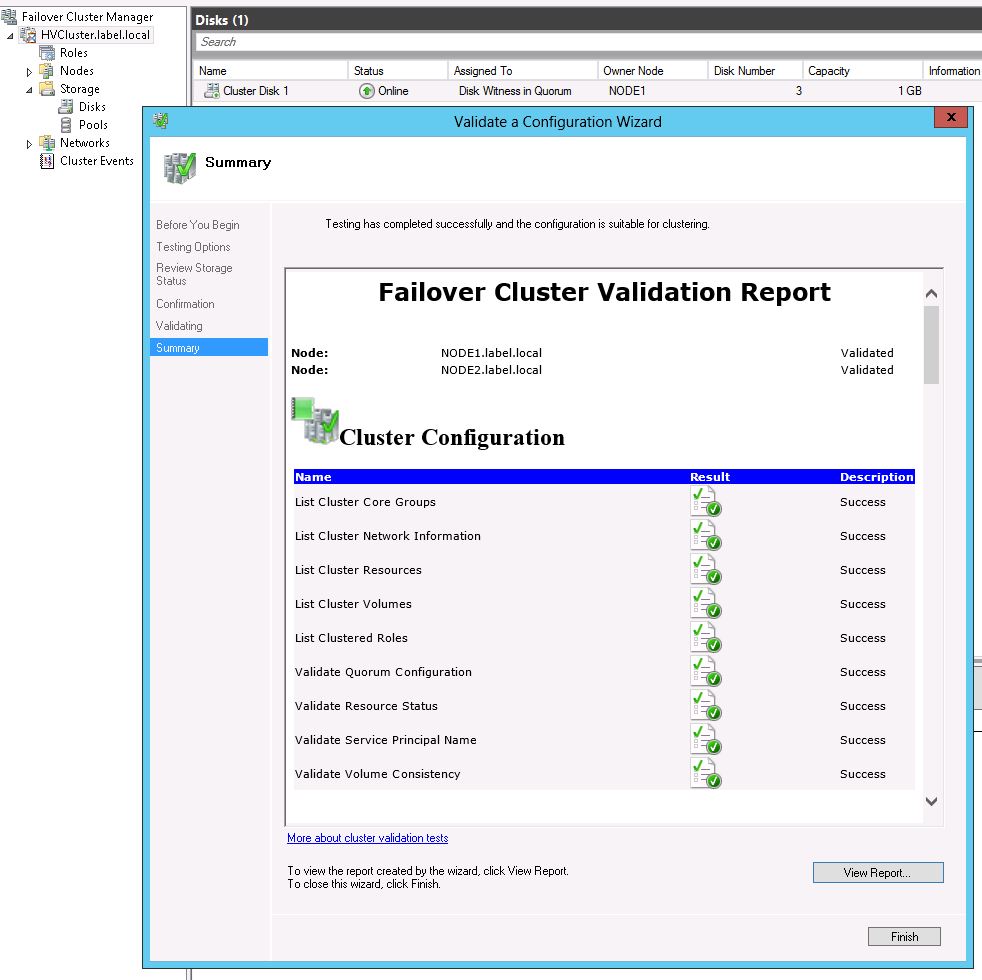Click the Validate Quorum Configuration result icon
The height and width of the screenshot is (980, 982).
705,672
